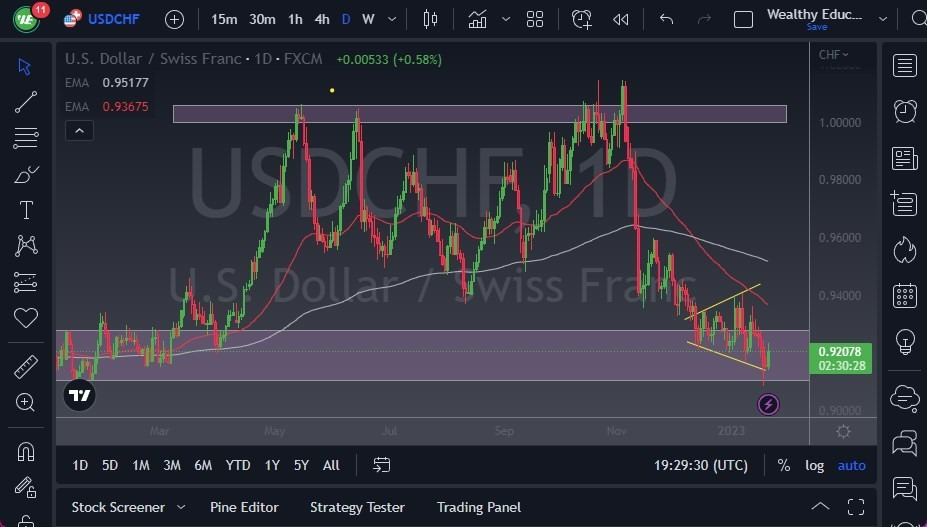927x527 pixels.
Task: Open the watchlist panel icon
Action: pyautogui.click(x=905, y=66)
